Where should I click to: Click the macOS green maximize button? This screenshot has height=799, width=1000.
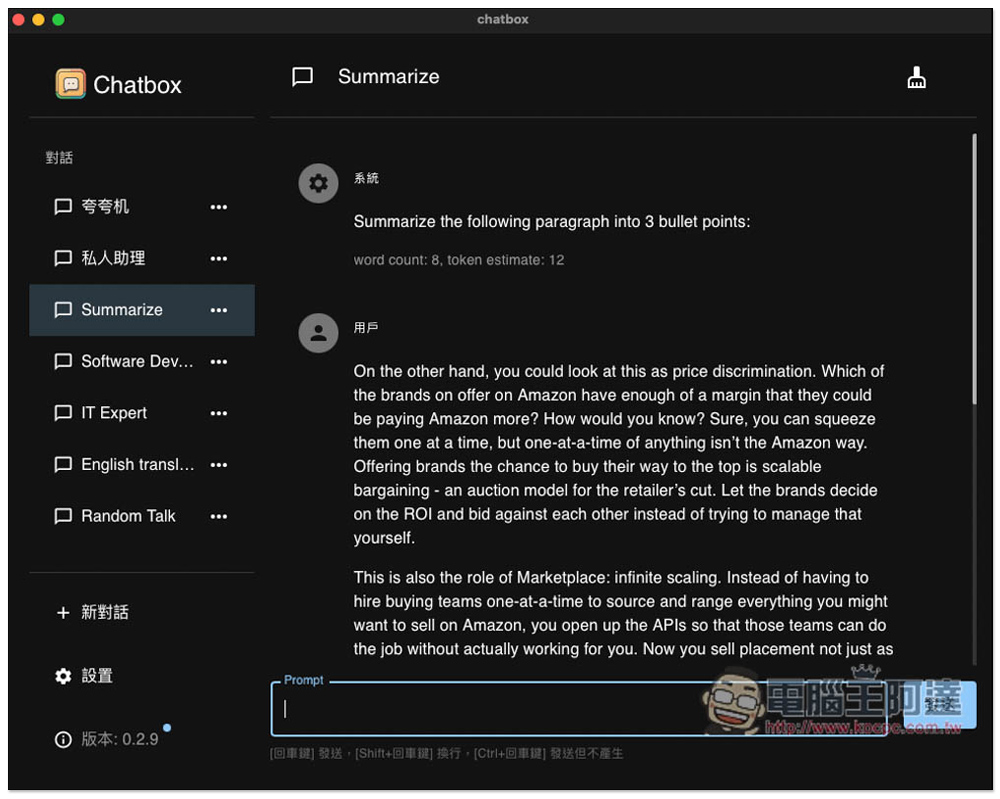[58, 19]
